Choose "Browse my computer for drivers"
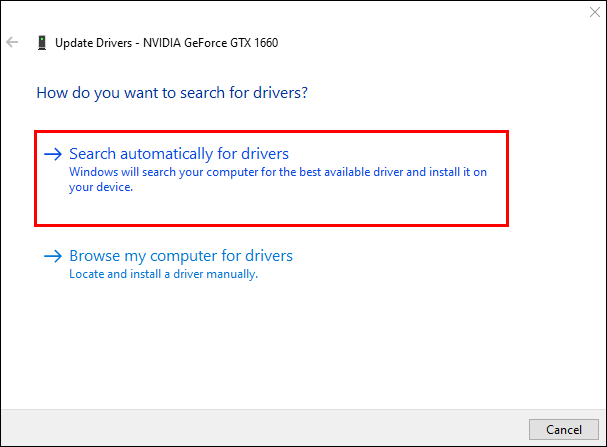The image size is (607, 447). [x=180, y=256]
